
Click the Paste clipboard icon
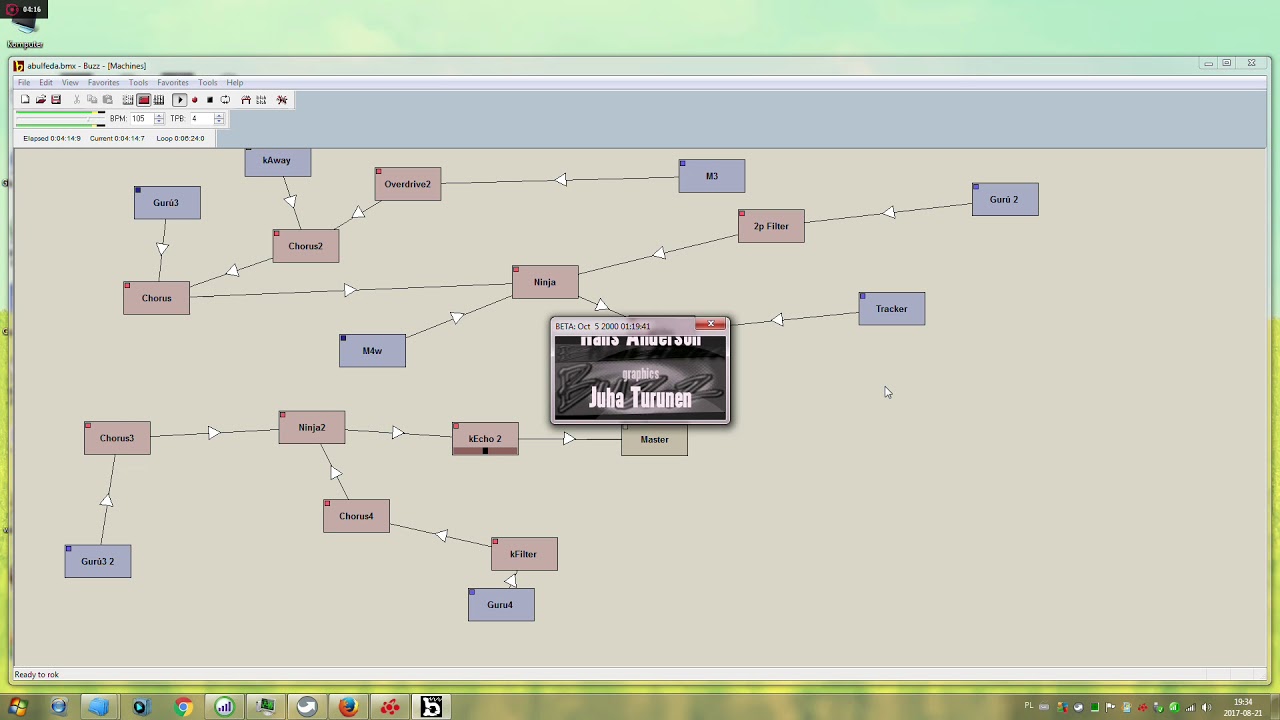(108, 100)
